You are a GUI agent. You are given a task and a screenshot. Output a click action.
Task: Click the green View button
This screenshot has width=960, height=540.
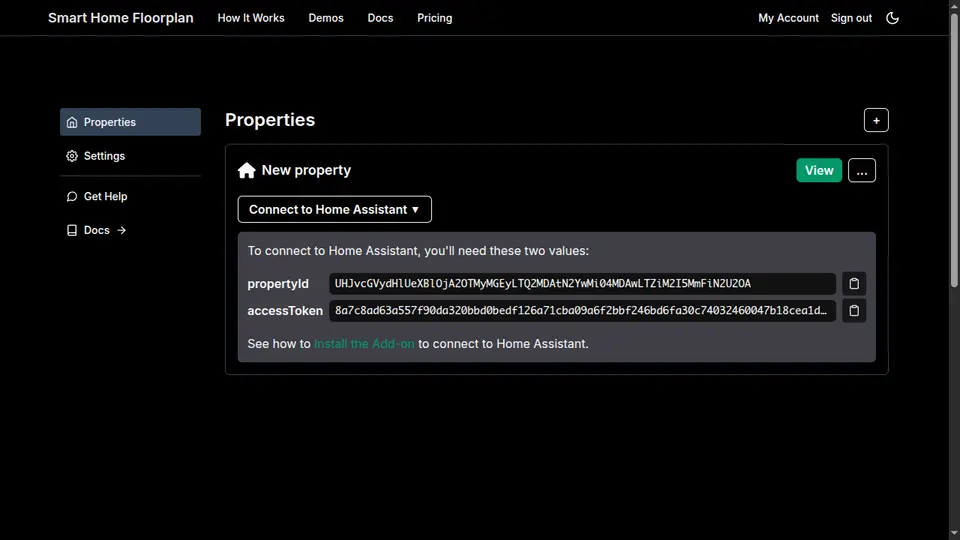[x=819, y=171]
